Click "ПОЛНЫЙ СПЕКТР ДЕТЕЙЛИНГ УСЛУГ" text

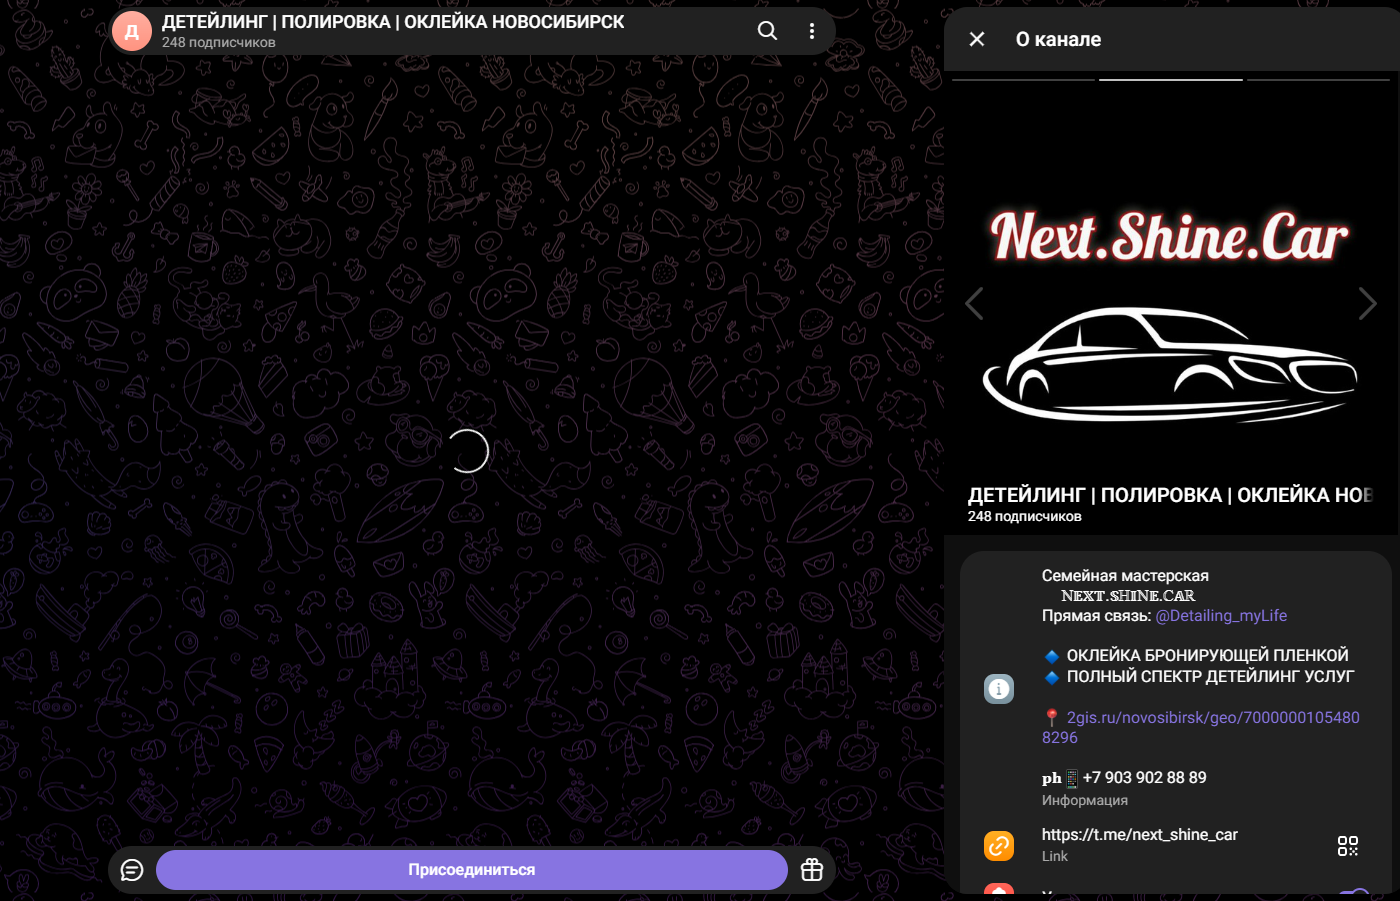tap(1210, 677)
